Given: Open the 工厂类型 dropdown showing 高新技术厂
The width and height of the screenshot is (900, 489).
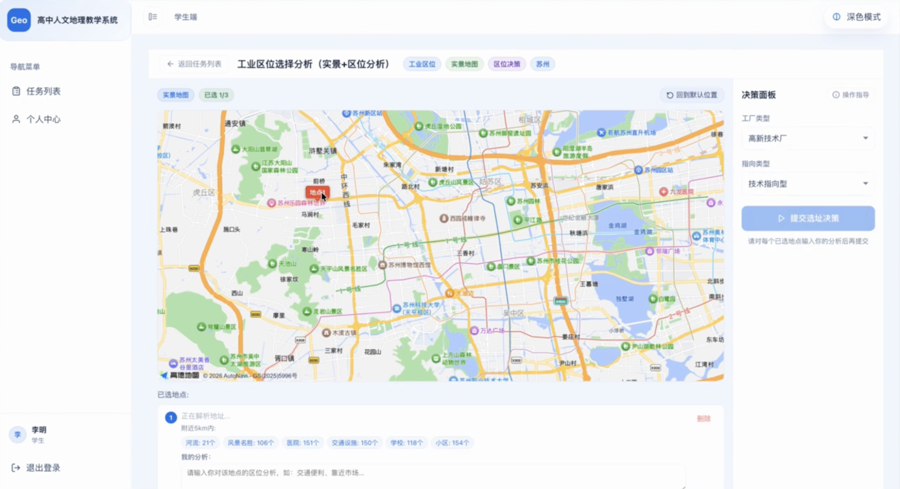Looking at the screenshot, I should click(x=808, y=138).
